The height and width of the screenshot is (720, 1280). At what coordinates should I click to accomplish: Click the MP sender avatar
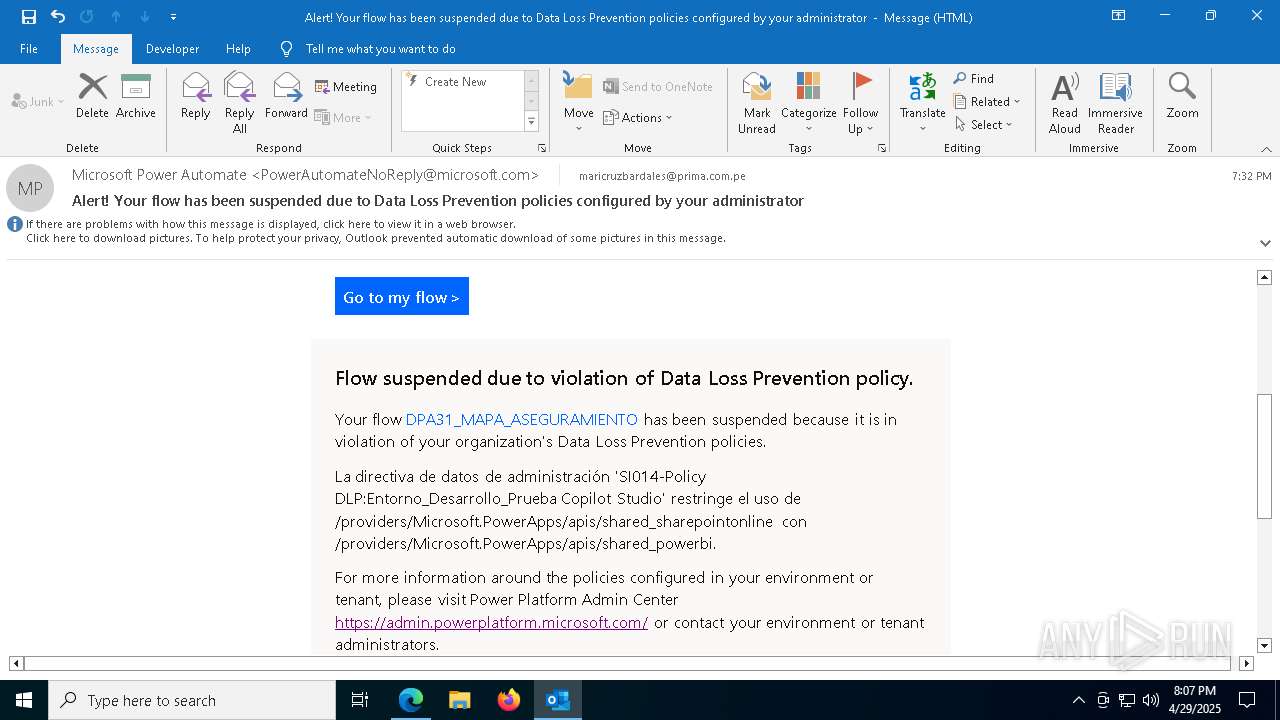pyautogui.click(x=30, y=188)
